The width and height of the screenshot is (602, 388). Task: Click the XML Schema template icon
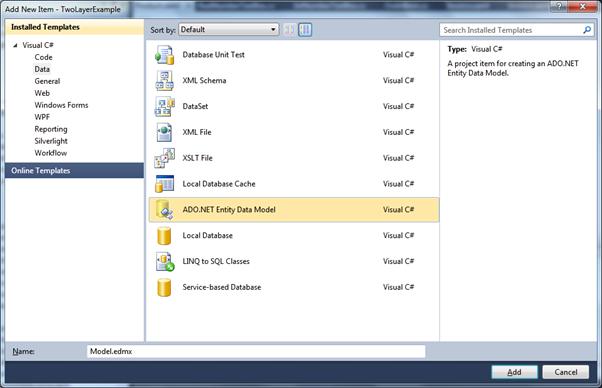point(165,81)
